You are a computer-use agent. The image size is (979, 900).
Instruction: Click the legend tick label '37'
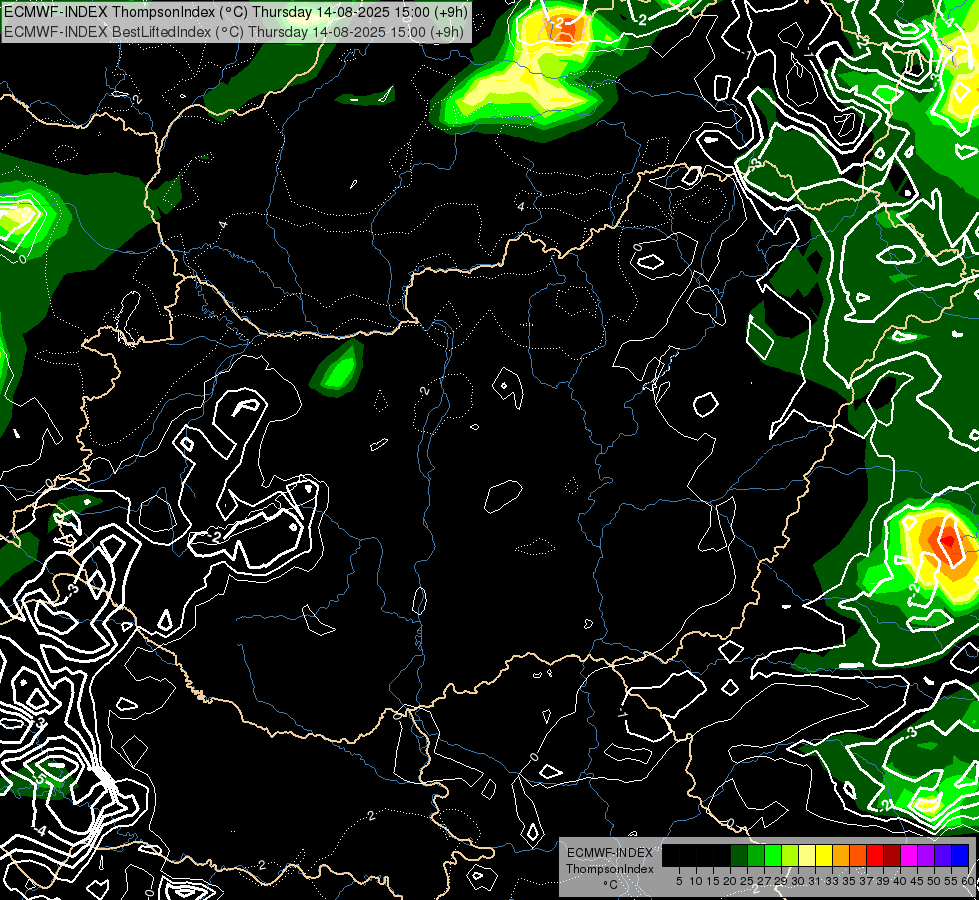(x=867, y=881)
